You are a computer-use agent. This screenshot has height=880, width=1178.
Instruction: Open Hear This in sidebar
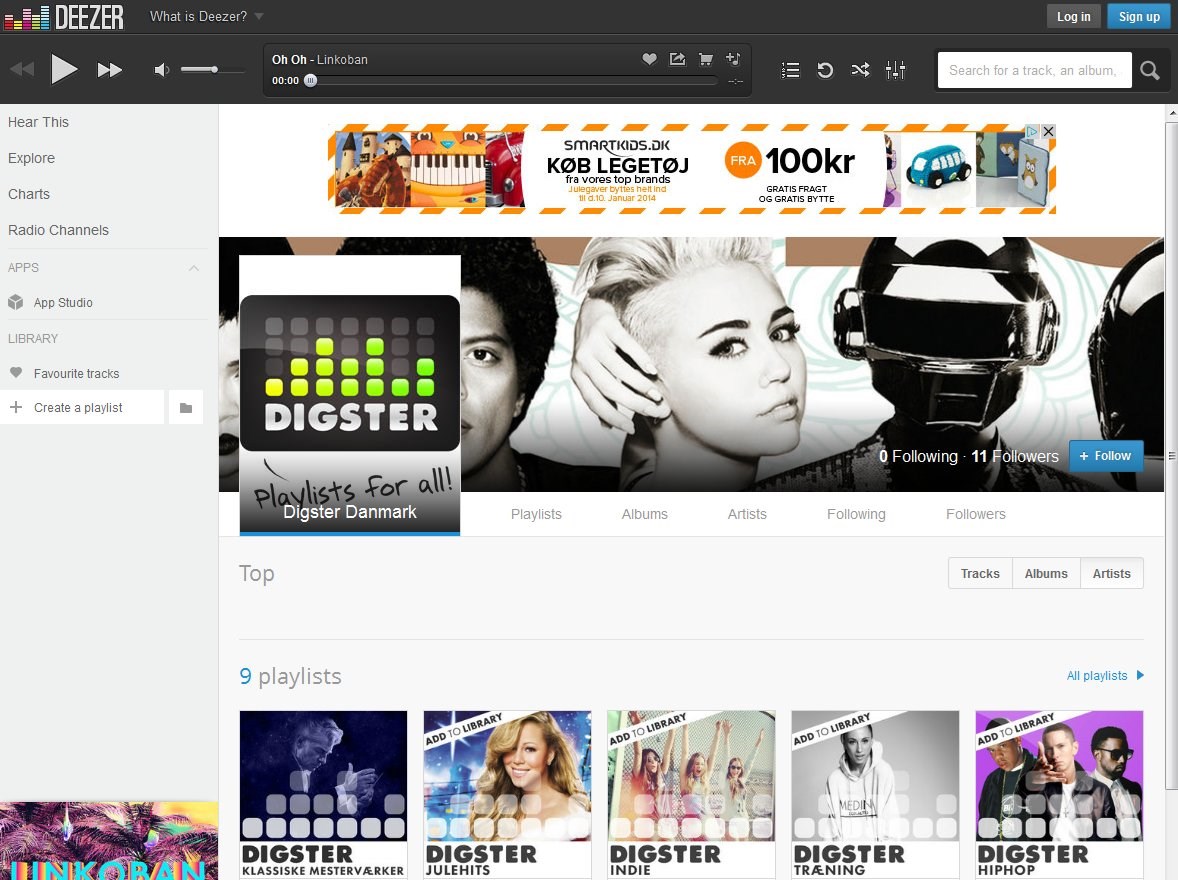pos(38,122)
